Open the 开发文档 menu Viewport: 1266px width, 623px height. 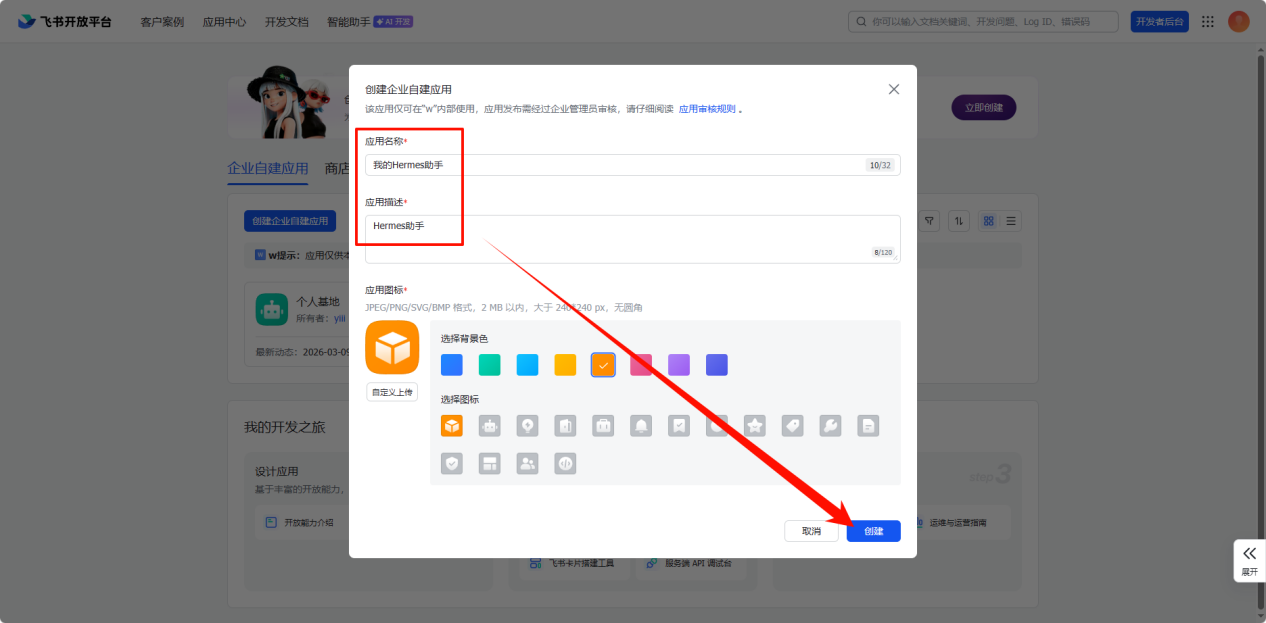point(286,21)
